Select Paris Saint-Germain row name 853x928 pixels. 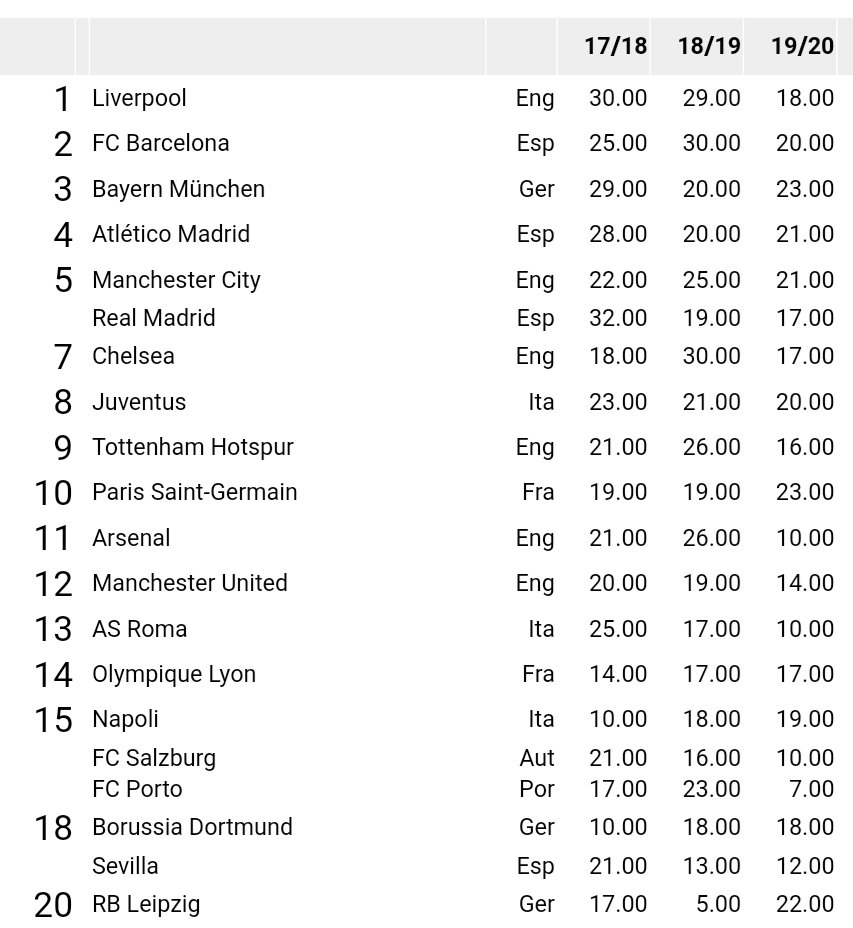pos(194,492)
